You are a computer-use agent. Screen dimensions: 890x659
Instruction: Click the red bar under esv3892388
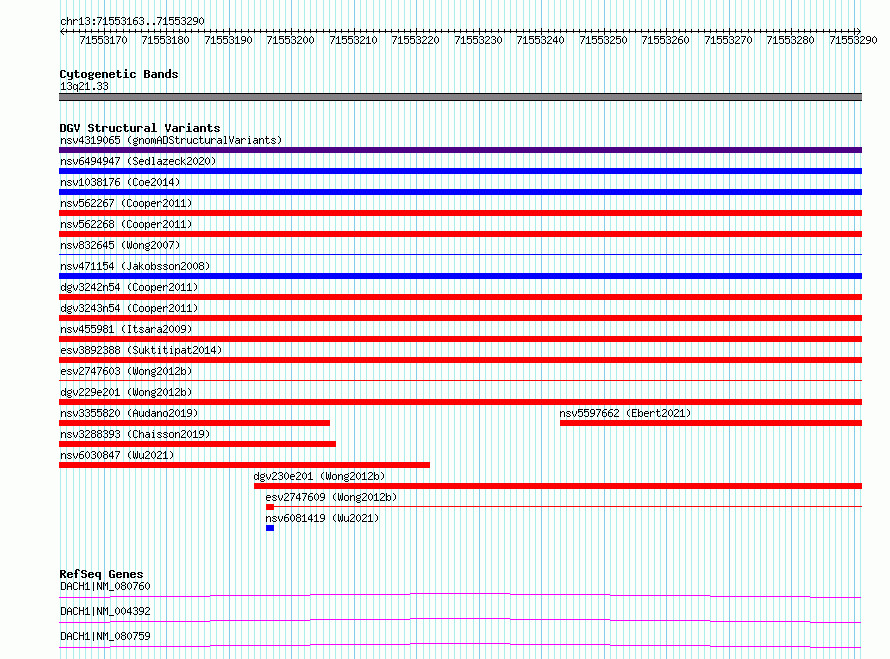click(460, 360)
